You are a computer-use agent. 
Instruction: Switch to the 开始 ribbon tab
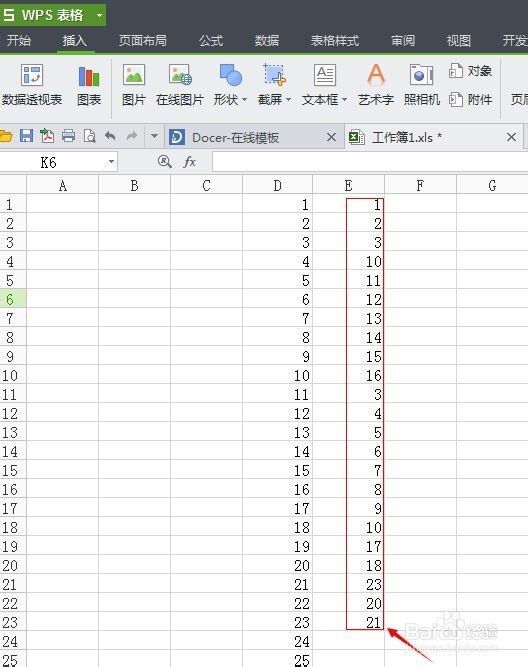pyautogui.click(x=19, y=41)
